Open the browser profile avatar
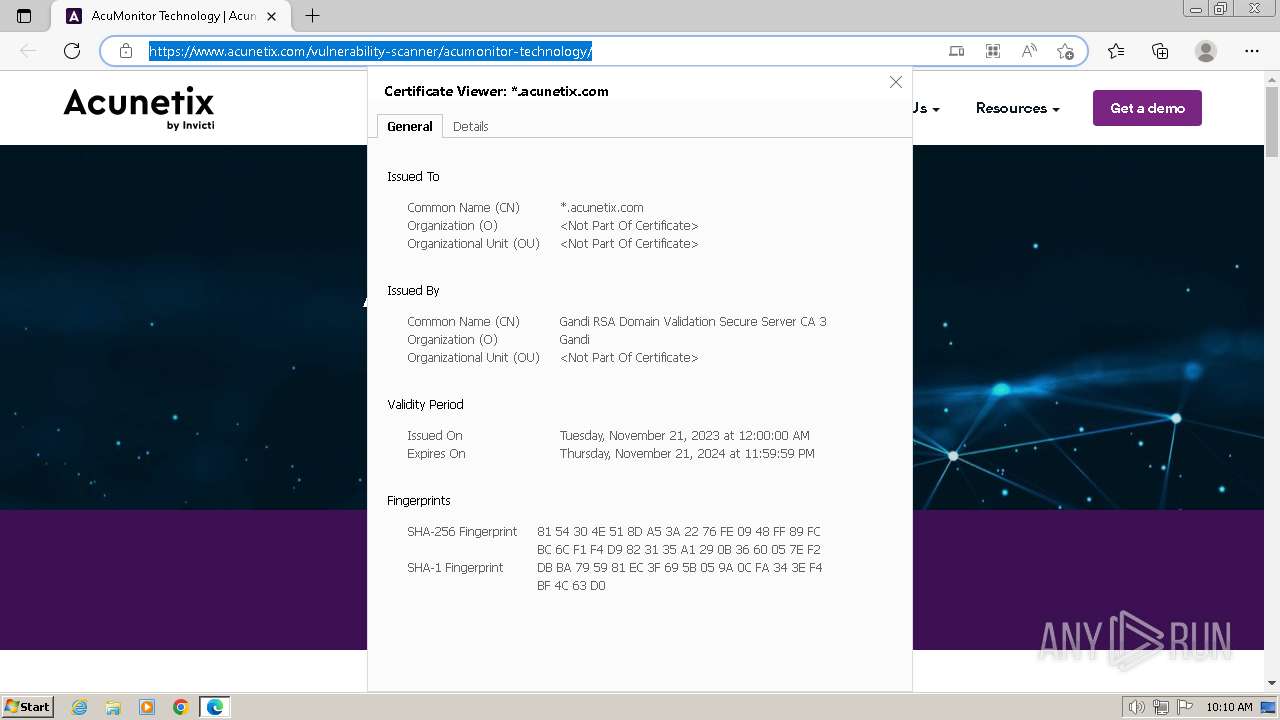 (x=1206, y=51)
